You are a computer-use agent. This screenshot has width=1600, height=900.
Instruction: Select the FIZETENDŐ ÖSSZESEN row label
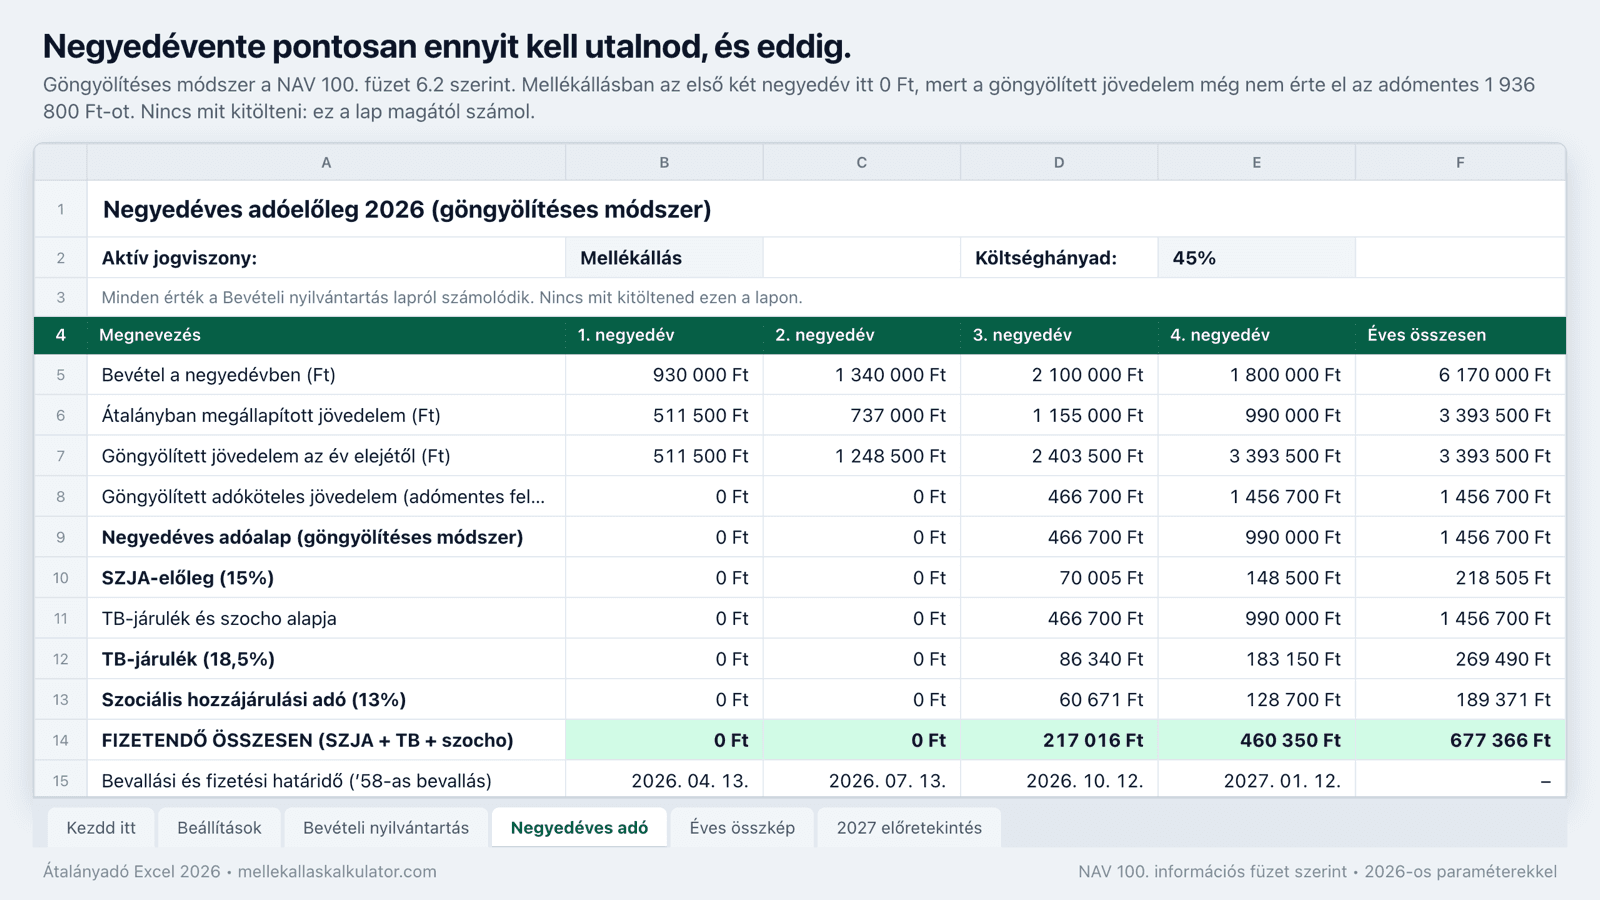tap(326, 740)
